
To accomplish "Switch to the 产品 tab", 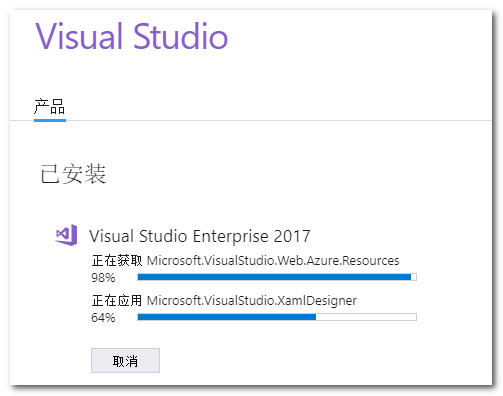I will click(x=50, y=107).
